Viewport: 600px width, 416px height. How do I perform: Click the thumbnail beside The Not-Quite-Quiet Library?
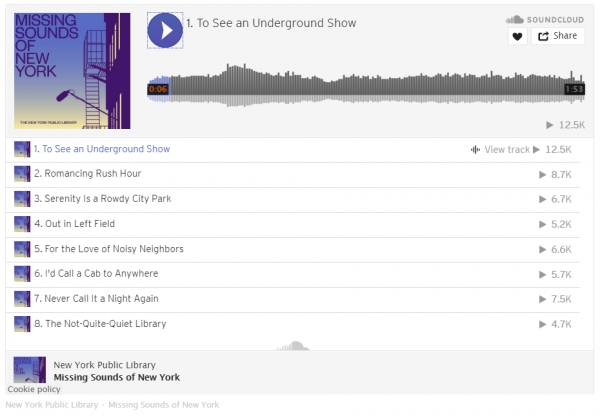coord(22,324)
